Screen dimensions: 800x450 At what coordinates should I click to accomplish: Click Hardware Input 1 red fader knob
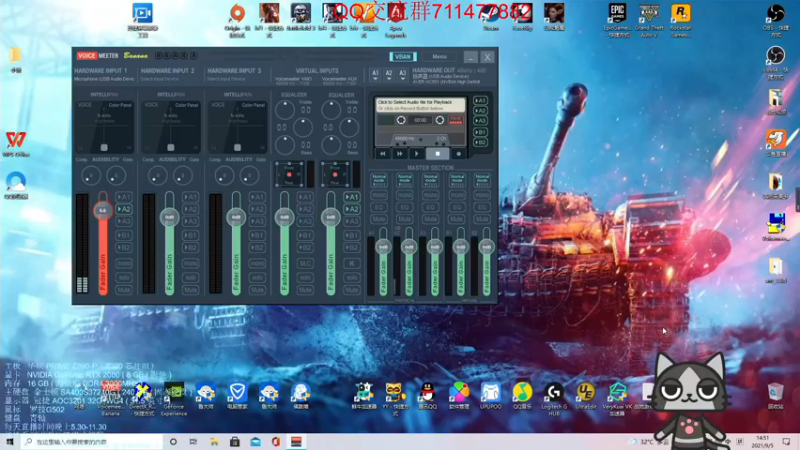pos(103,210)
